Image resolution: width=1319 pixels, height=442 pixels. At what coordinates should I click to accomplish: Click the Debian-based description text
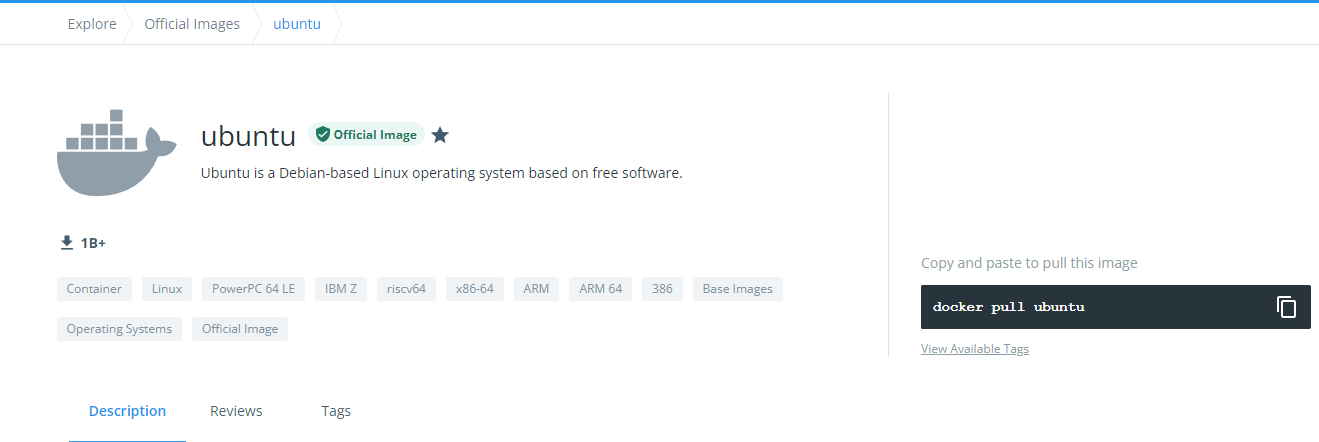point(441,173)
